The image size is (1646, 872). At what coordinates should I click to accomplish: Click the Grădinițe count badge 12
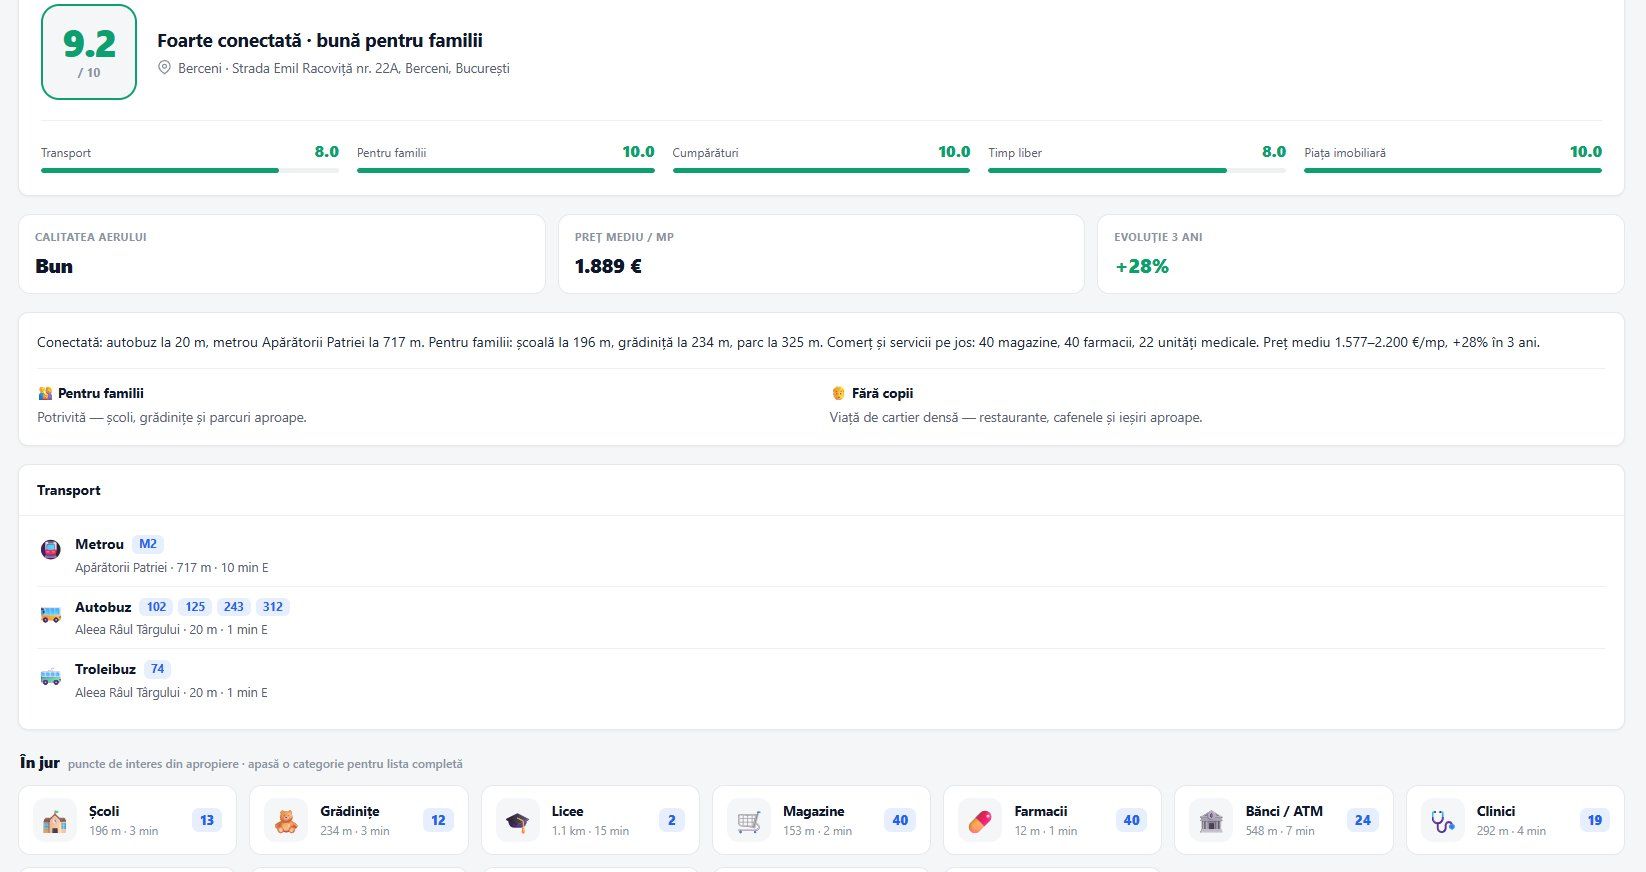(x=438, y=820)
